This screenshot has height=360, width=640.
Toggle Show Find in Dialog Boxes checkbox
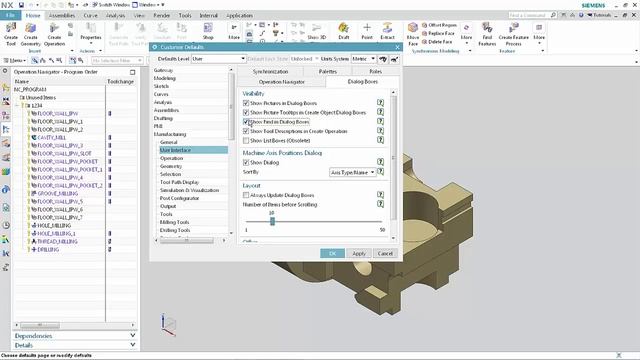(x=246, y=122)
